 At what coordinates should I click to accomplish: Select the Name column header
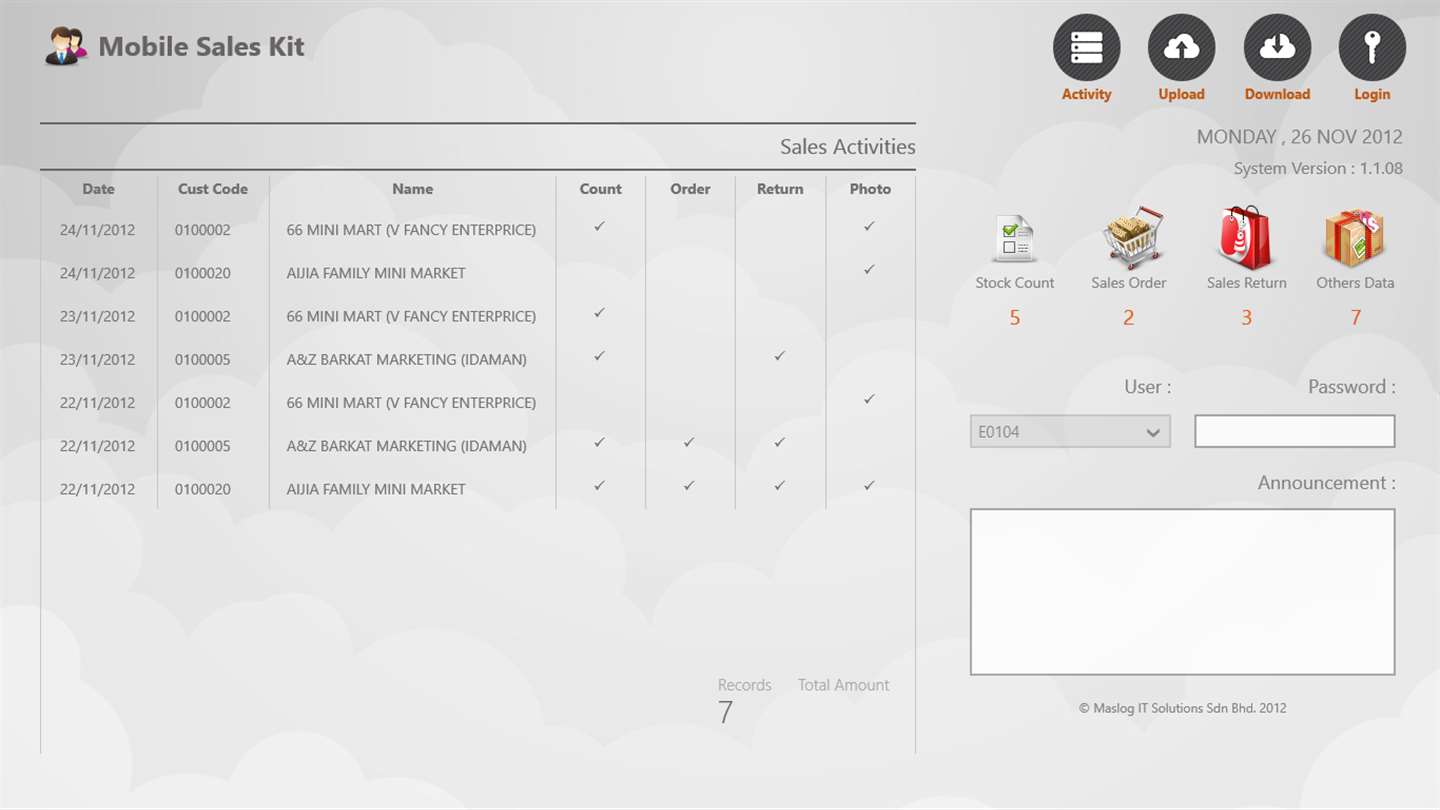click(x=412, y=188)
